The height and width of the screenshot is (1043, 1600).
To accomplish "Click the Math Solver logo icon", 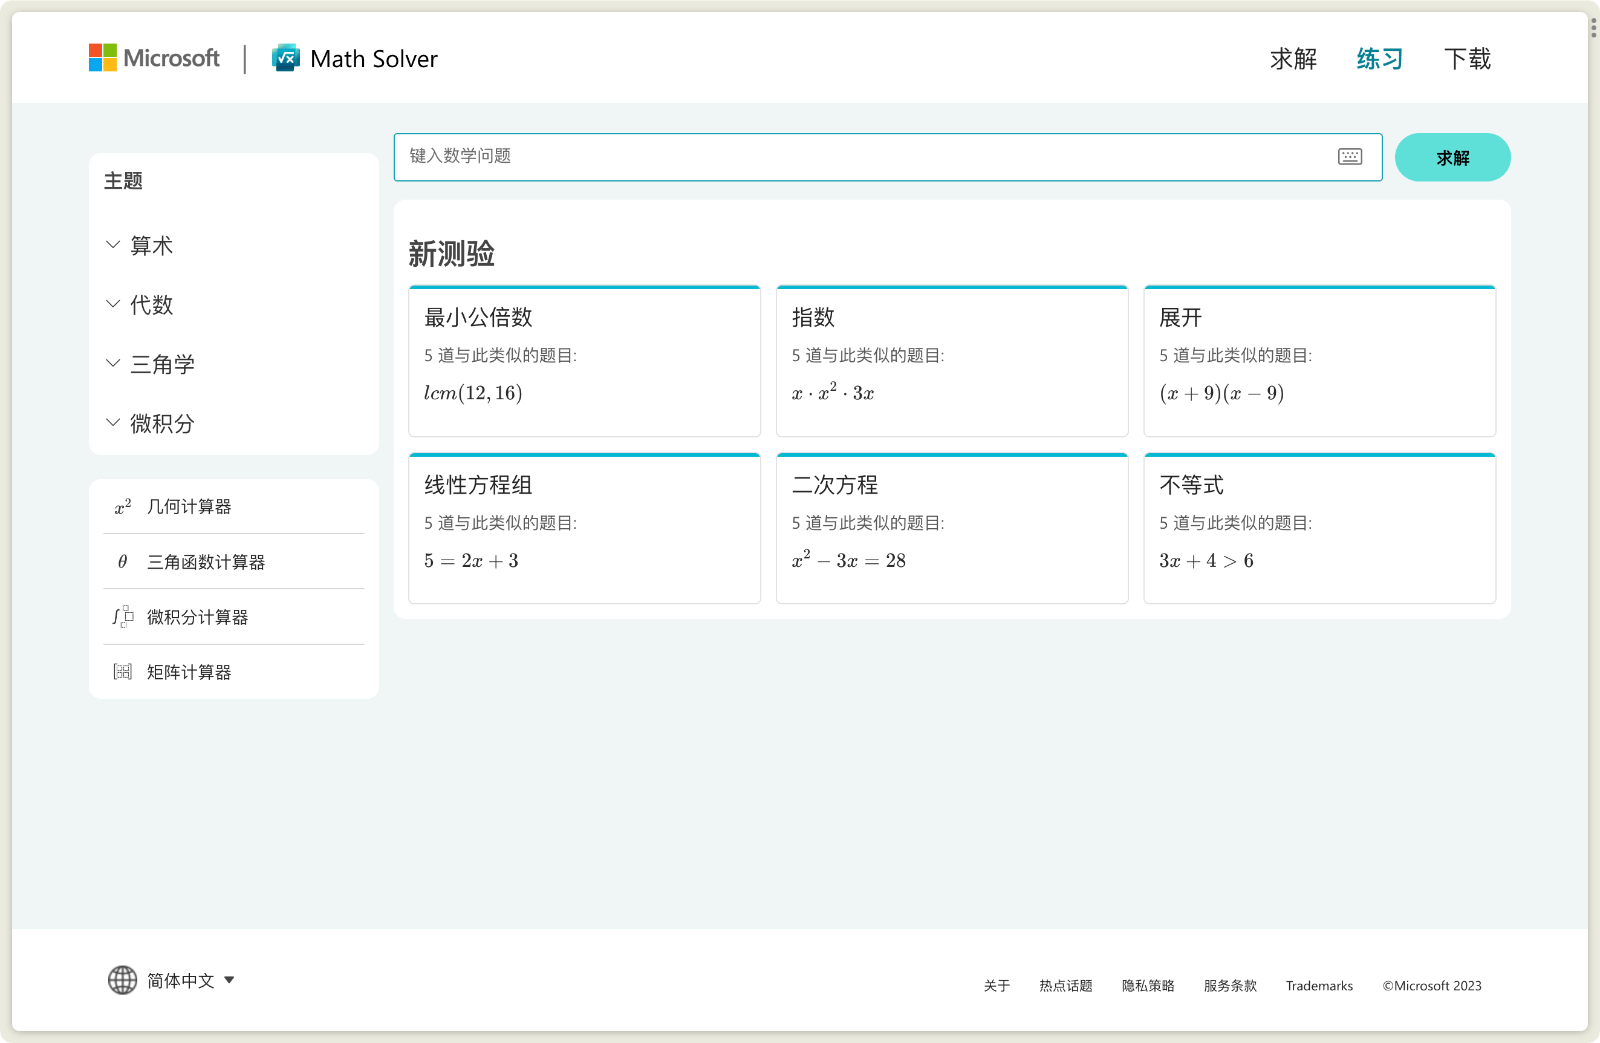I will click(x=284, y=57).
